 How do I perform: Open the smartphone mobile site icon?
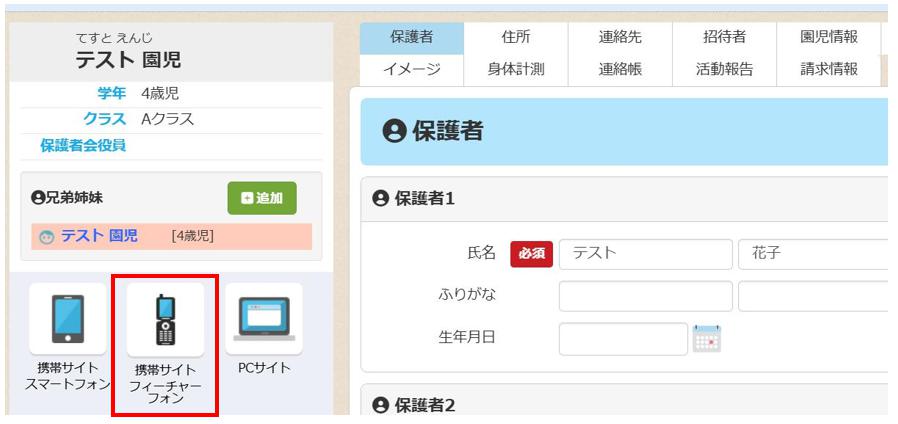(x=67, y=320)
